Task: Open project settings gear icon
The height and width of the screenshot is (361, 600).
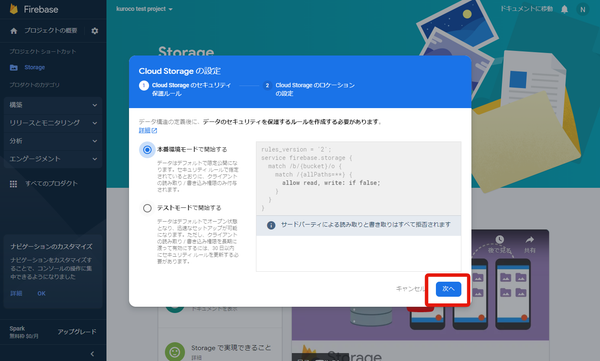Action: (x=95, y=31)
